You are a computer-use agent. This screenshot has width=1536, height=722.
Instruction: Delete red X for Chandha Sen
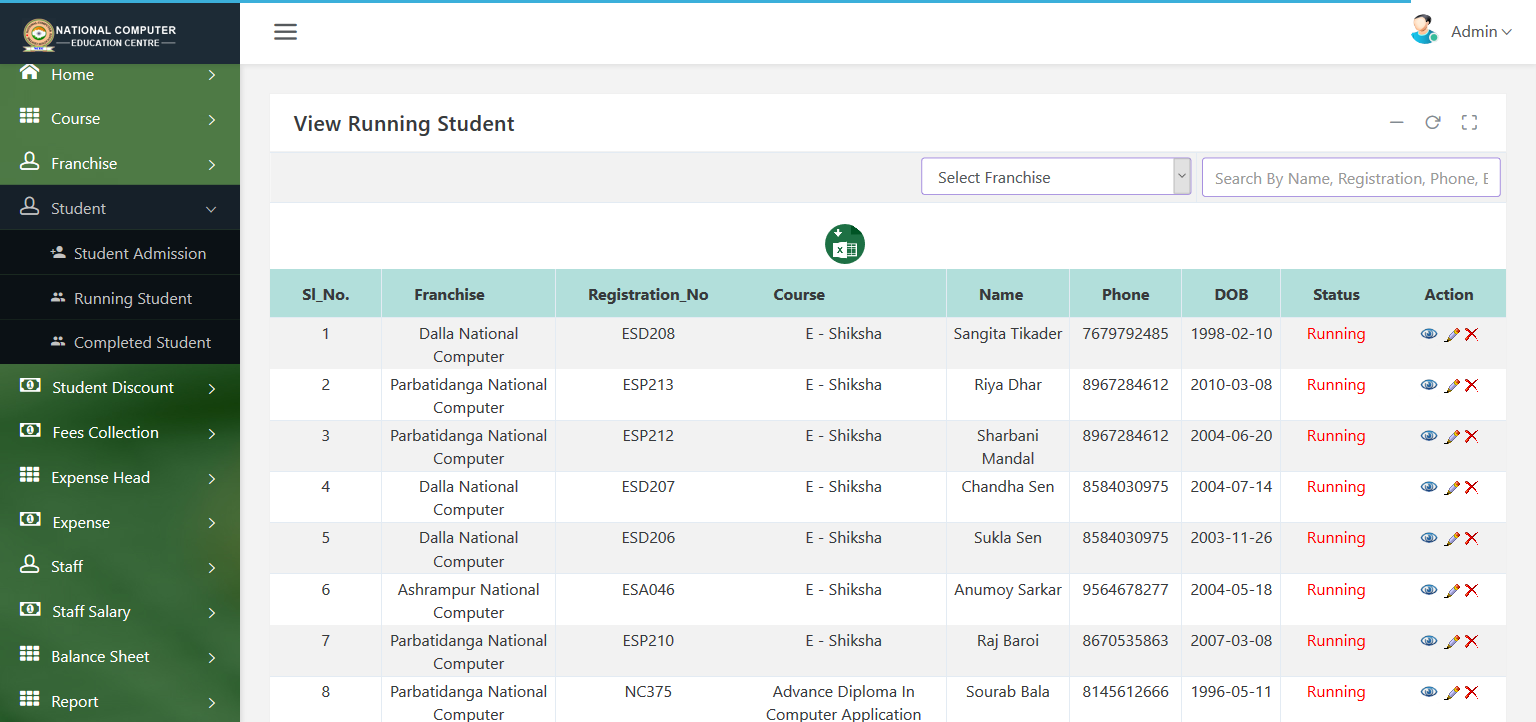(x=1471, y=487)
